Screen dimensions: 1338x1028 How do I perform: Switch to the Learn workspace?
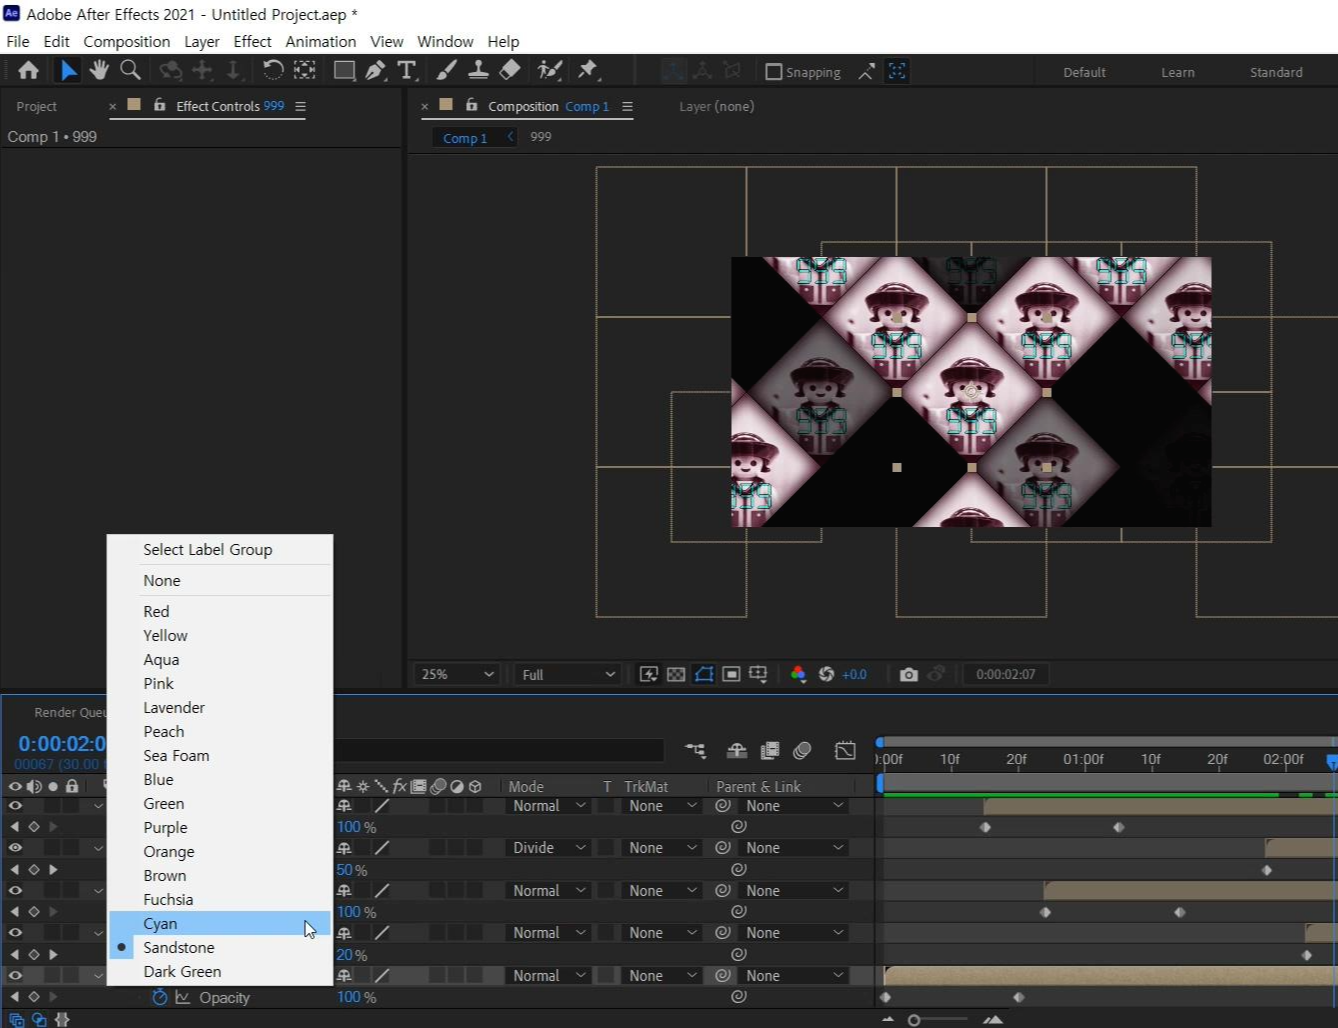pos(1177,72)
